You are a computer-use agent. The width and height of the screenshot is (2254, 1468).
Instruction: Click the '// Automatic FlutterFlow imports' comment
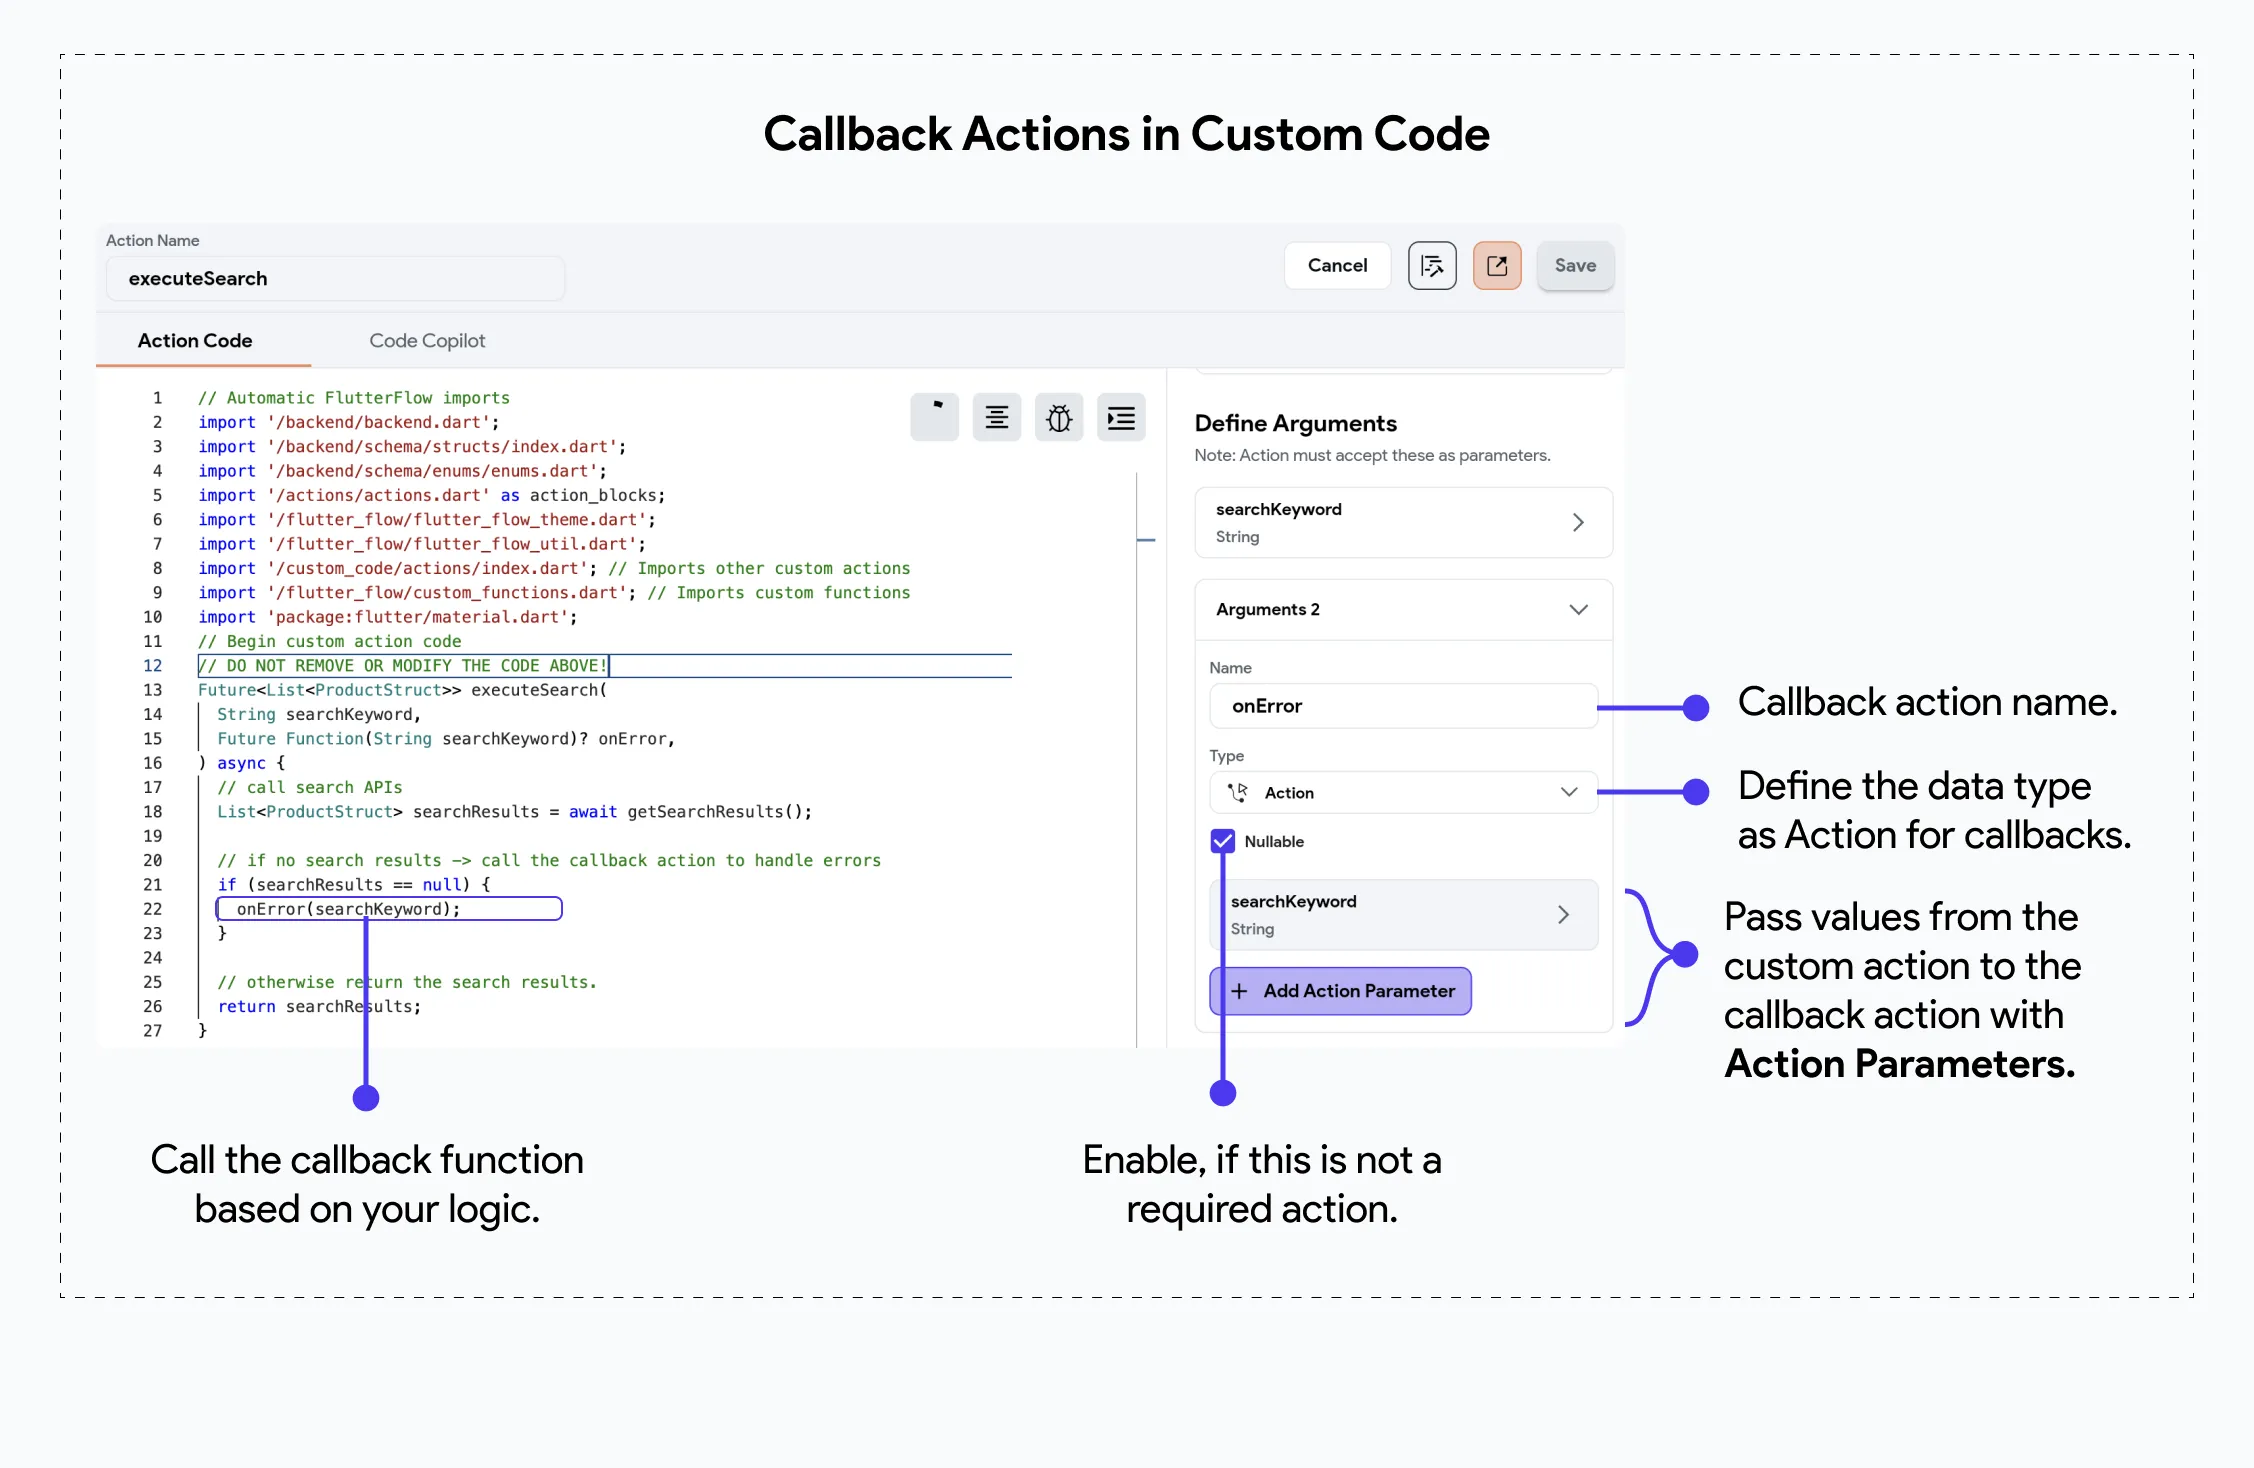click(353, 398)
